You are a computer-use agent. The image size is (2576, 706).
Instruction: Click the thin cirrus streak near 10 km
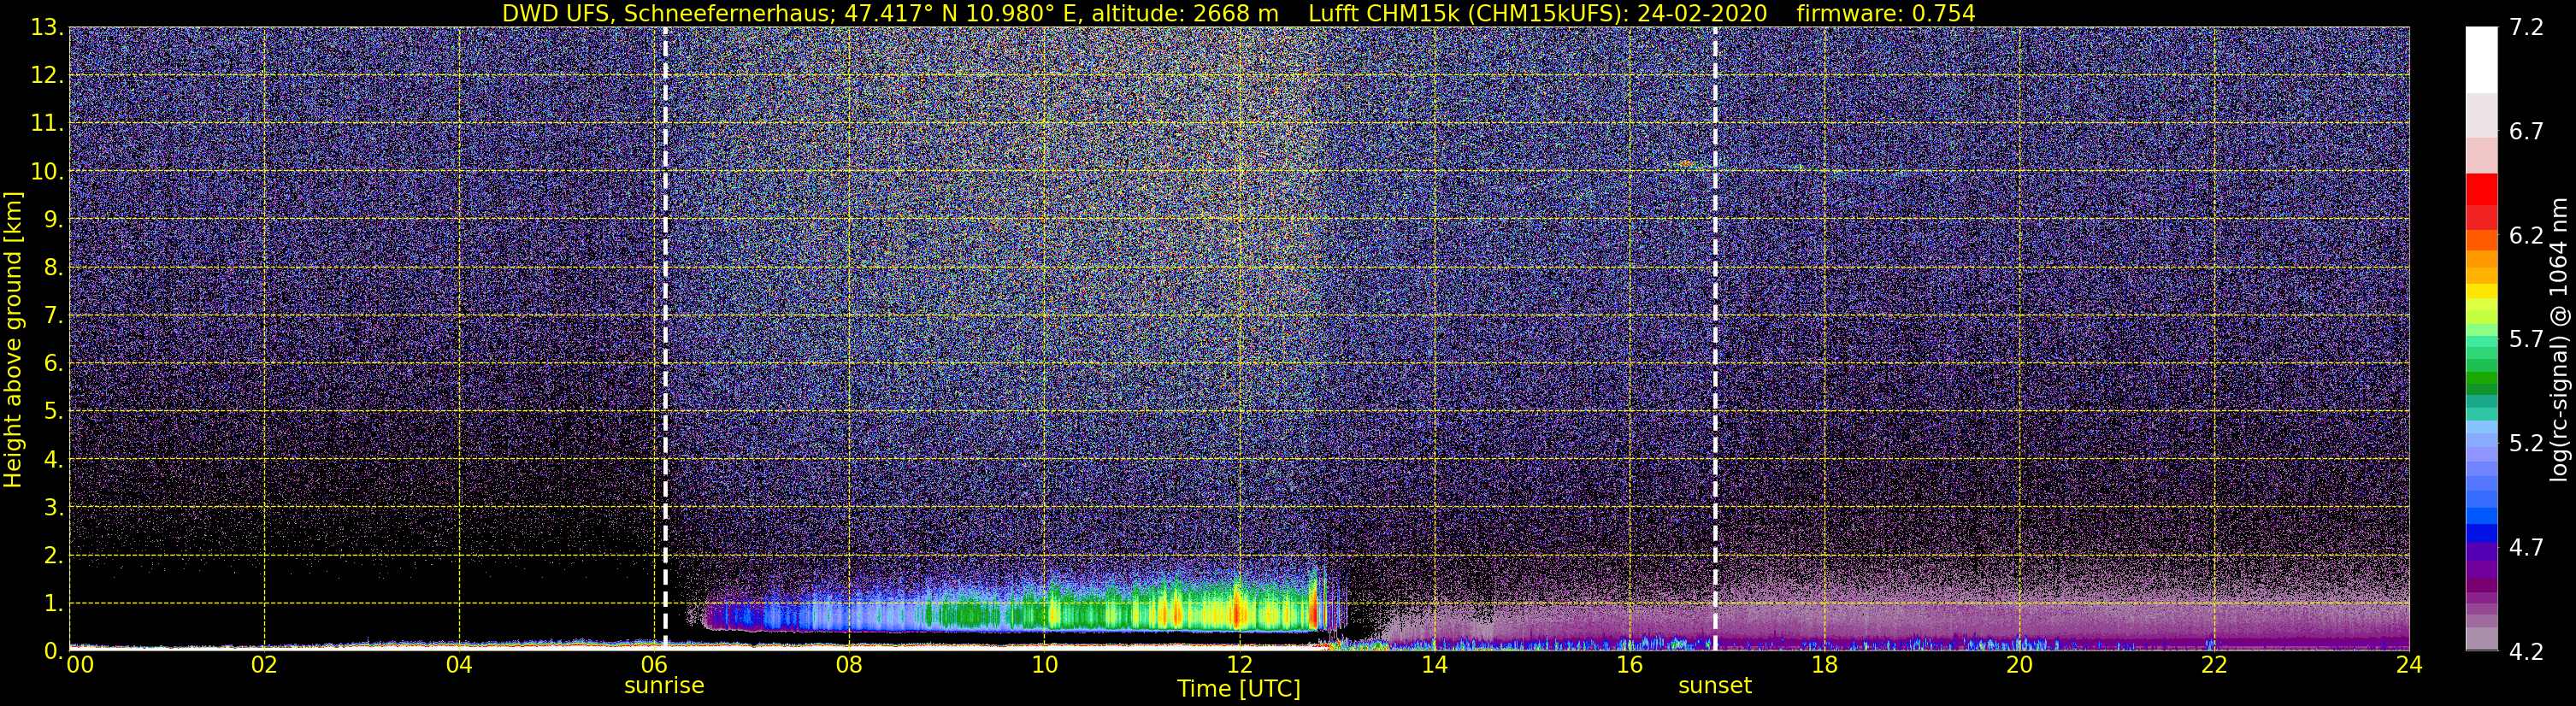point(1686,164)
